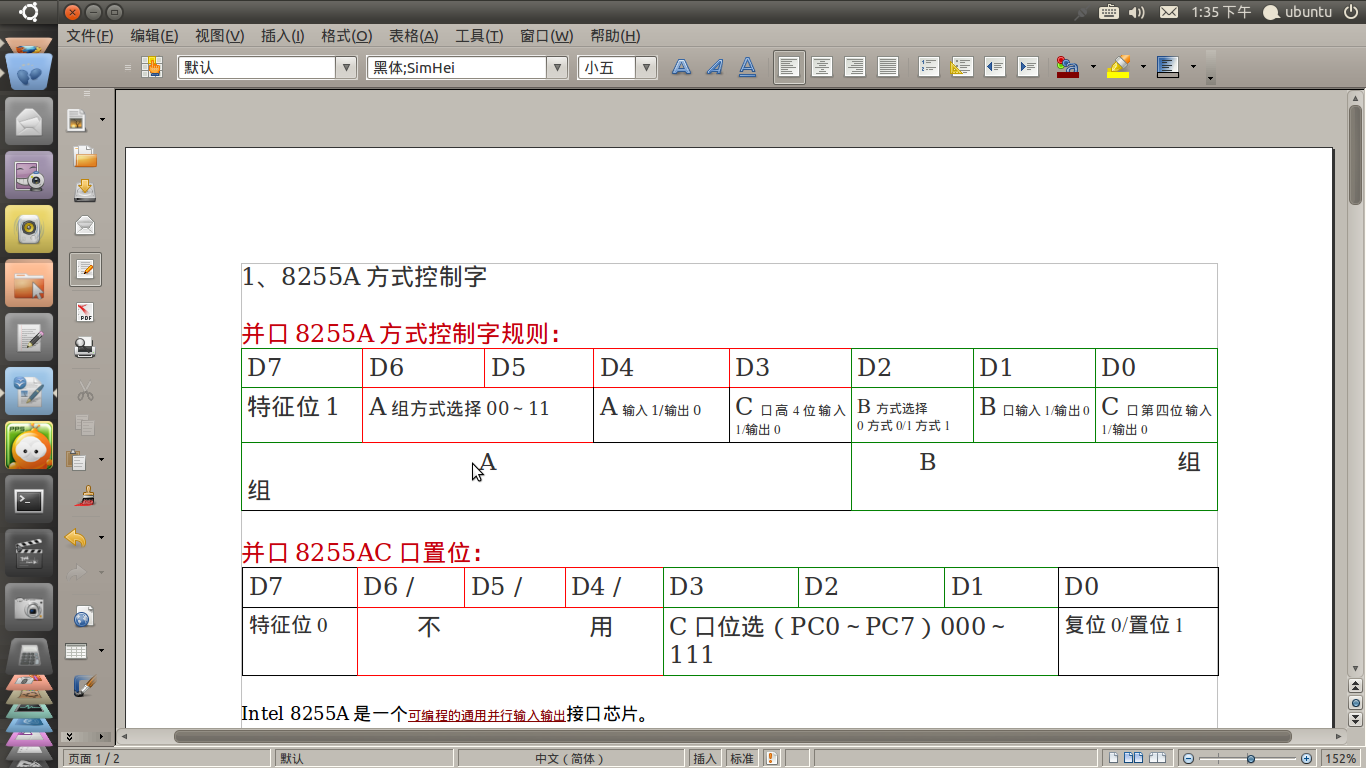Open the 视图(V) menu

click(219, 36)
